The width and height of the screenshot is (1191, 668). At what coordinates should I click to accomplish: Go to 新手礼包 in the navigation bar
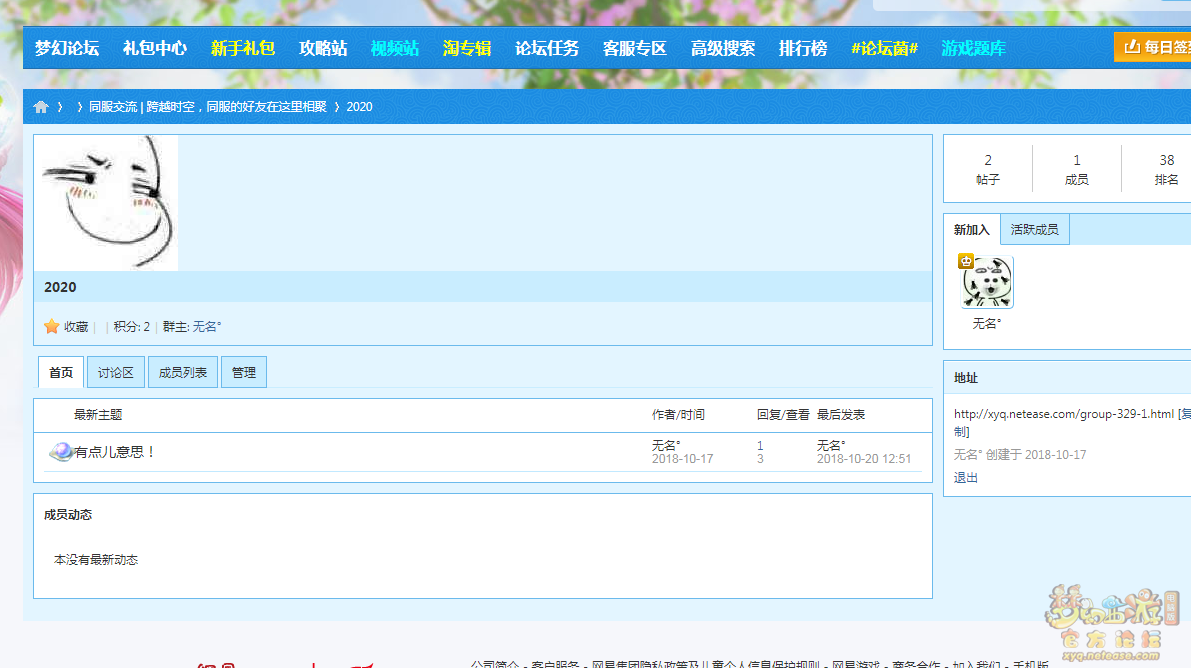[243, 49]
